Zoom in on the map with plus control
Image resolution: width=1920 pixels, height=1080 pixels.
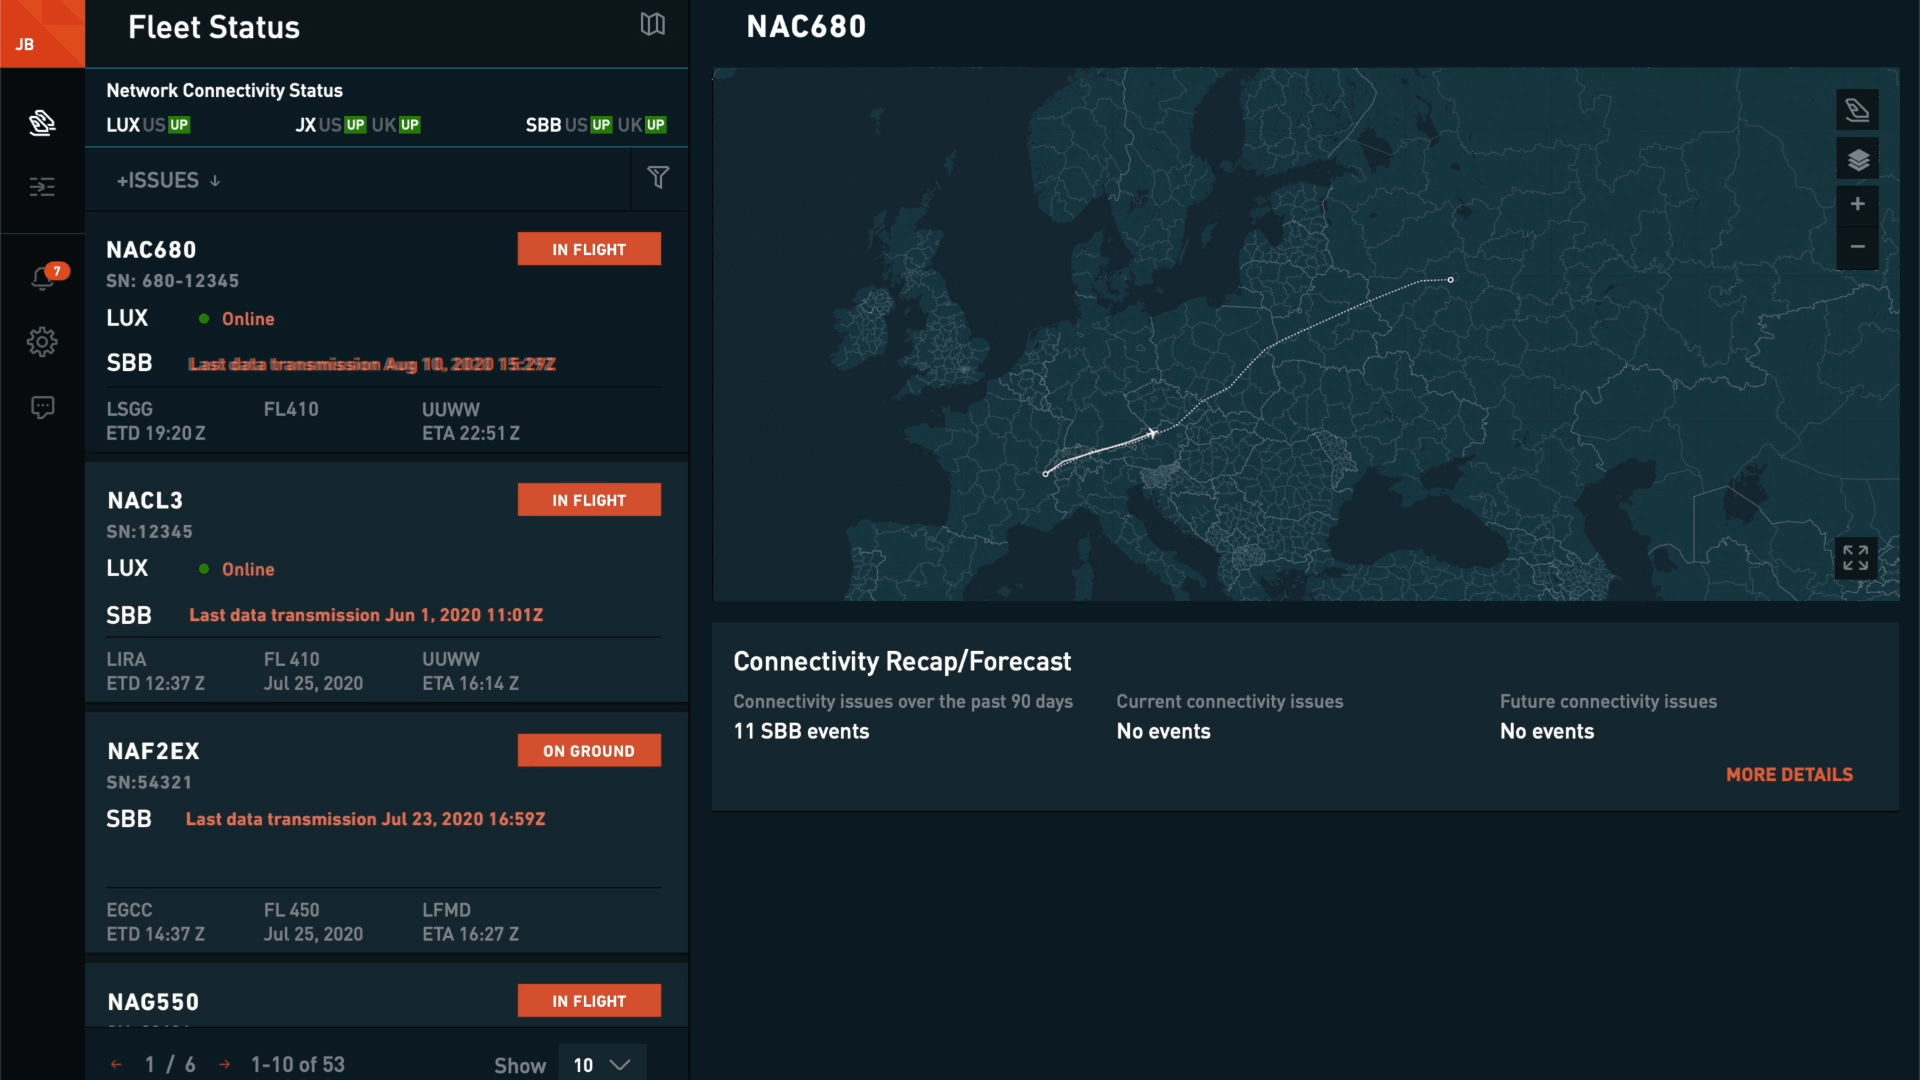coord(1857,204)
